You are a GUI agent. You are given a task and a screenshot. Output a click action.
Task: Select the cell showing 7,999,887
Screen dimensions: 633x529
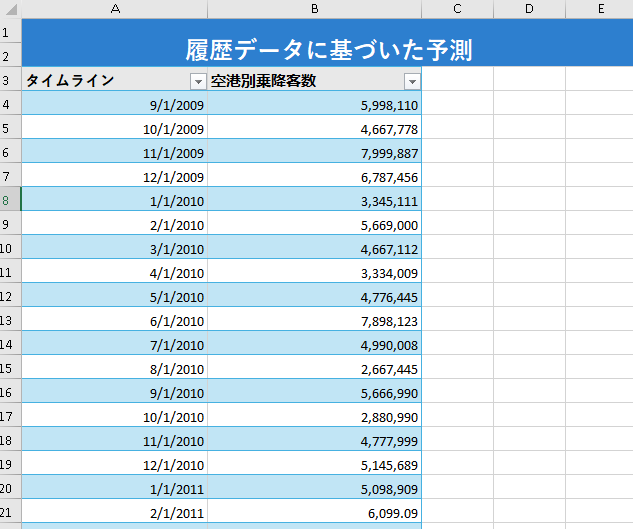click(314, 151)
